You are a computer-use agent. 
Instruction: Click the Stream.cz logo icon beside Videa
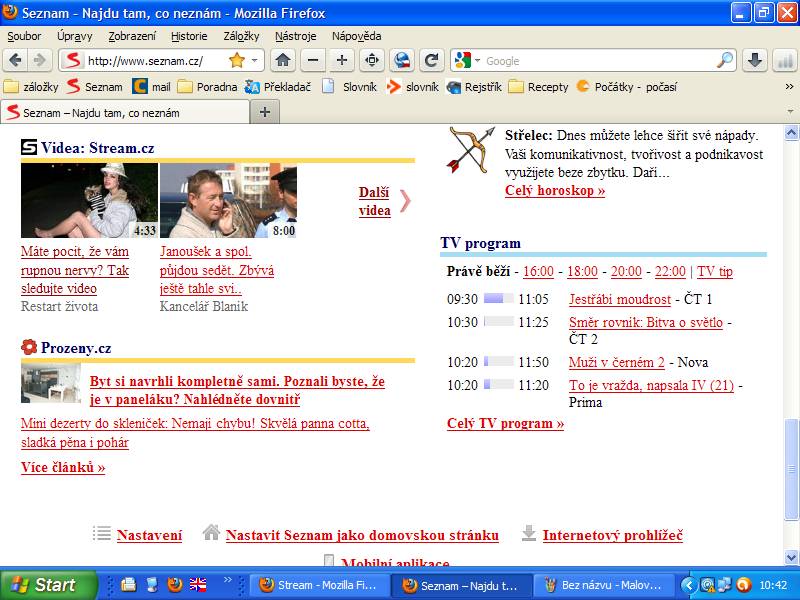[29, 147]
